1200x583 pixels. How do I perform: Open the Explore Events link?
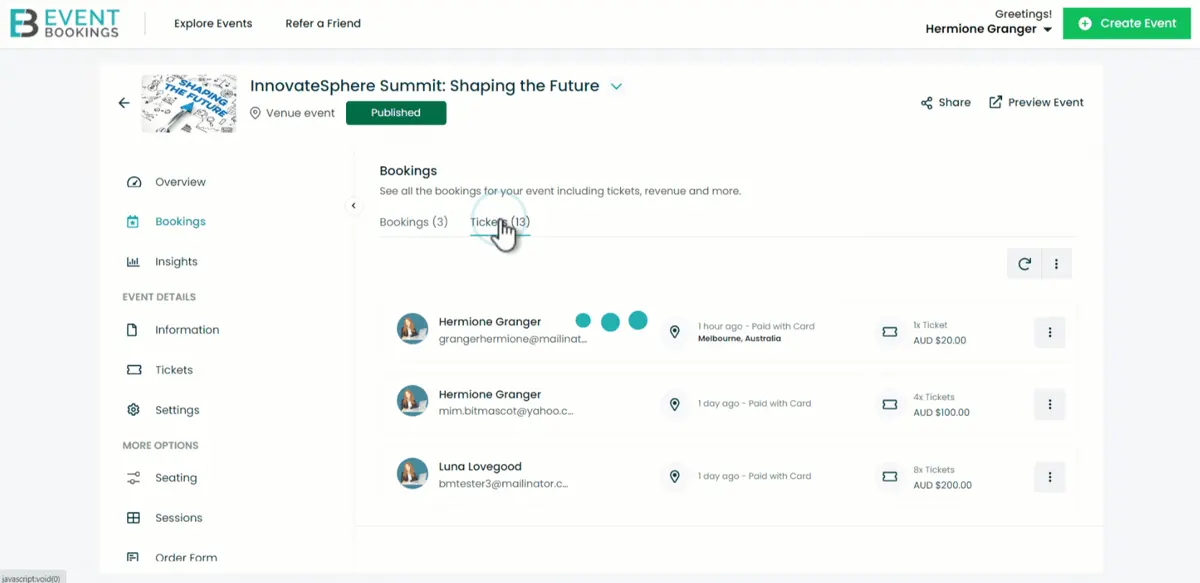[213, 23]
